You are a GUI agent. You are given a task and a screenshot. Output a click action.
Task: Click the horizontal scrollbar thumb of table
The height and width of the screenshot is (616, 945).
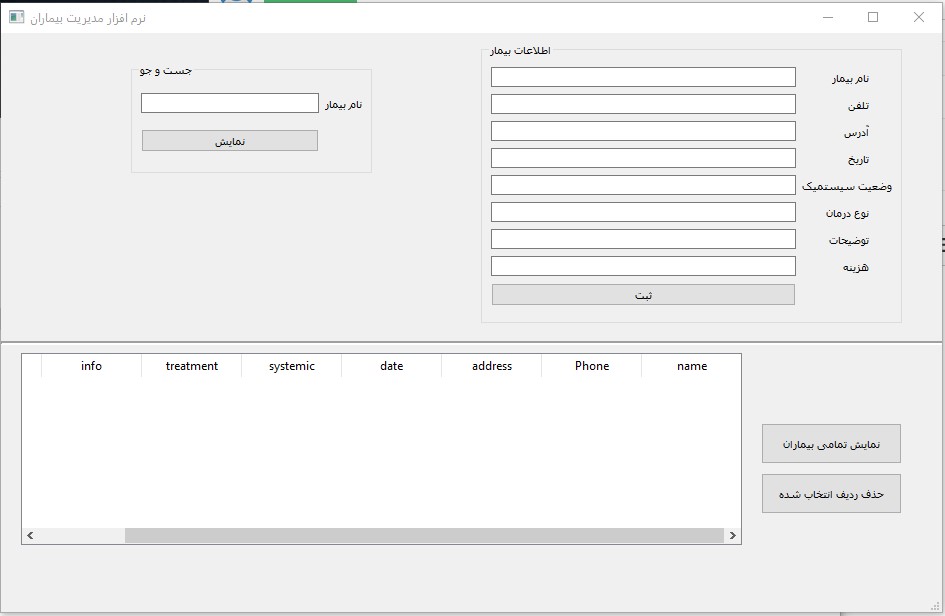pos(424,536)
